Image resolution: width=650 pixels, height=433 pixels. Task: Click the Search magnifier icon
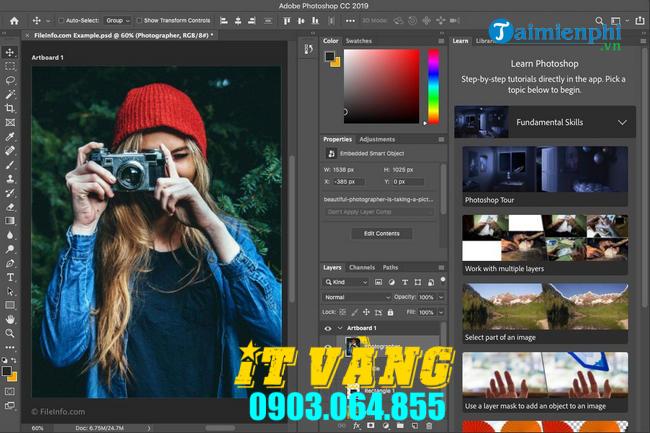(599, 21)
